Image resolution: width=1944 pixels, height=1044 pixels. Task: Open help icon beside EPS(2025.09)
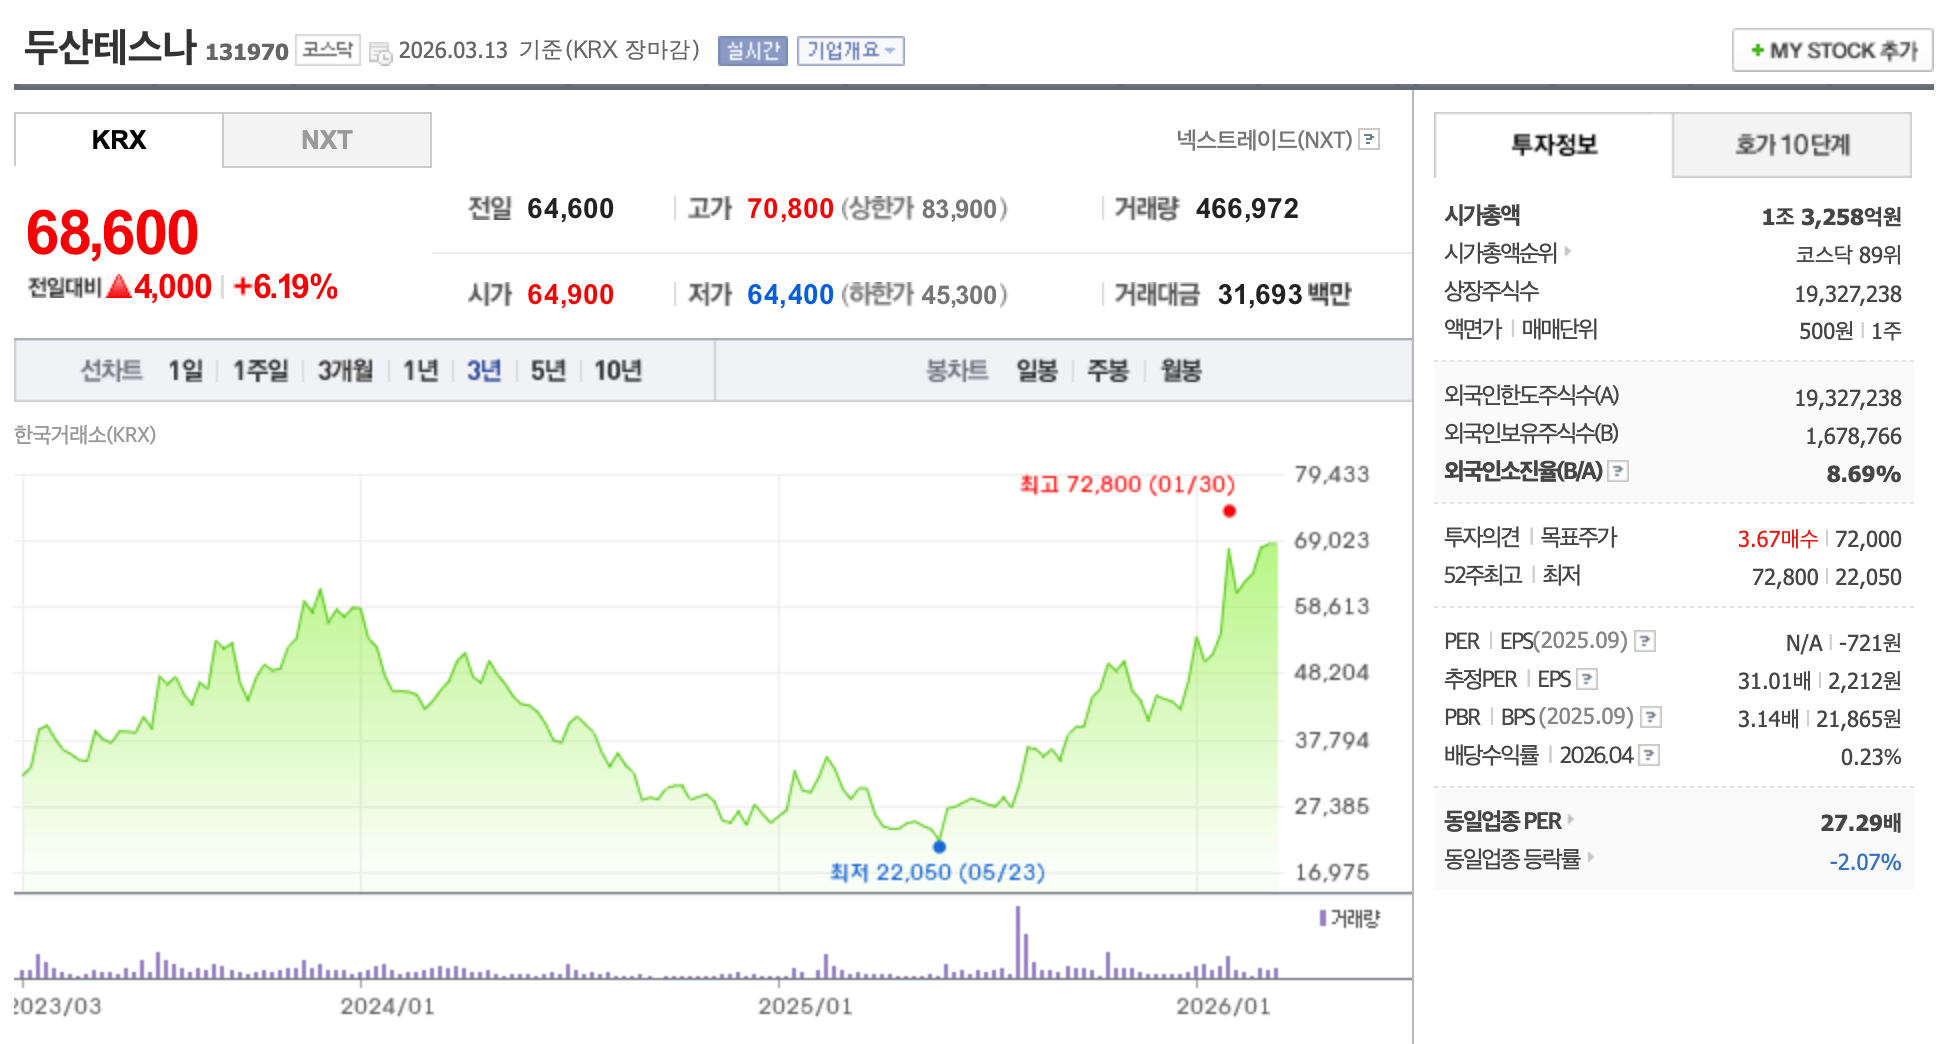[x=1645, y=641]
